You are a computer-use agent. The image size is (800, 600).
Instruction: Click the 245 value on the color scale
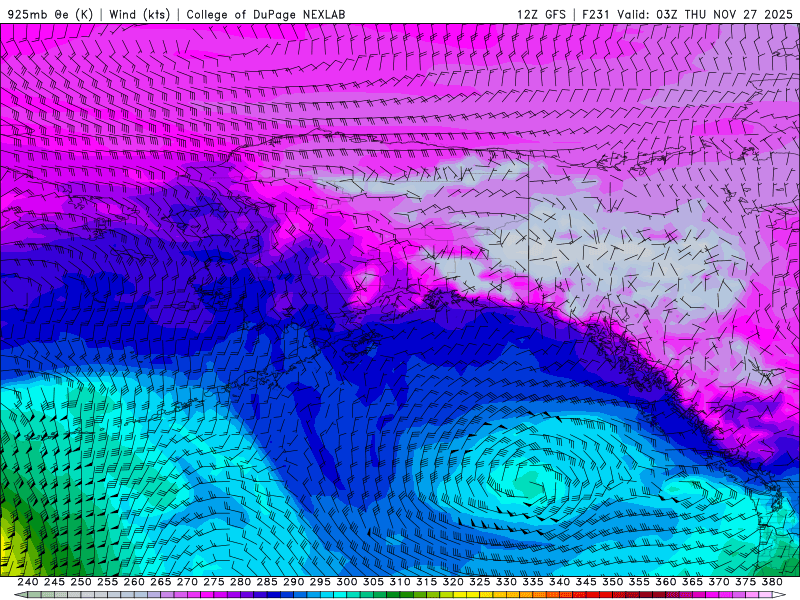click(54, 582)
